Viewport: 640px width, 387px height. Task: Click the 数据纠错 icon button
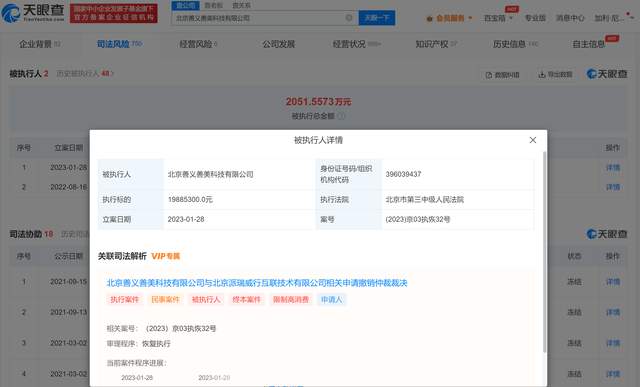(502, 75)
